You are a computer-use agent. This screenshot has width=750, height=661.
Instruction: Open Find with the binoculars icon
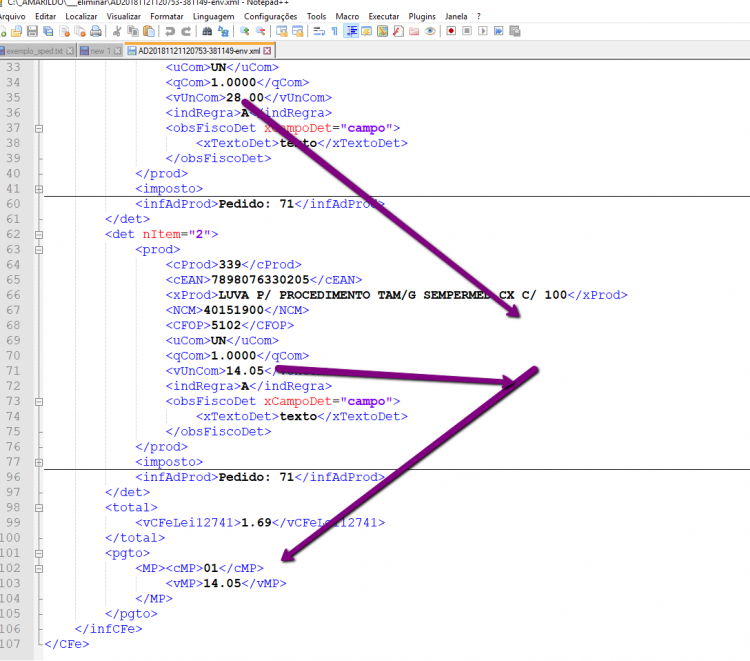tap(207, 32)
